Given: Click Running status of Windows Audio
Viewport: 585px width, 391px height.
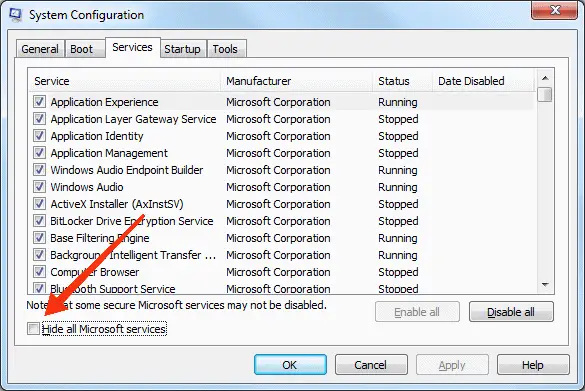Looking at the screenshot, I should 398,187.
